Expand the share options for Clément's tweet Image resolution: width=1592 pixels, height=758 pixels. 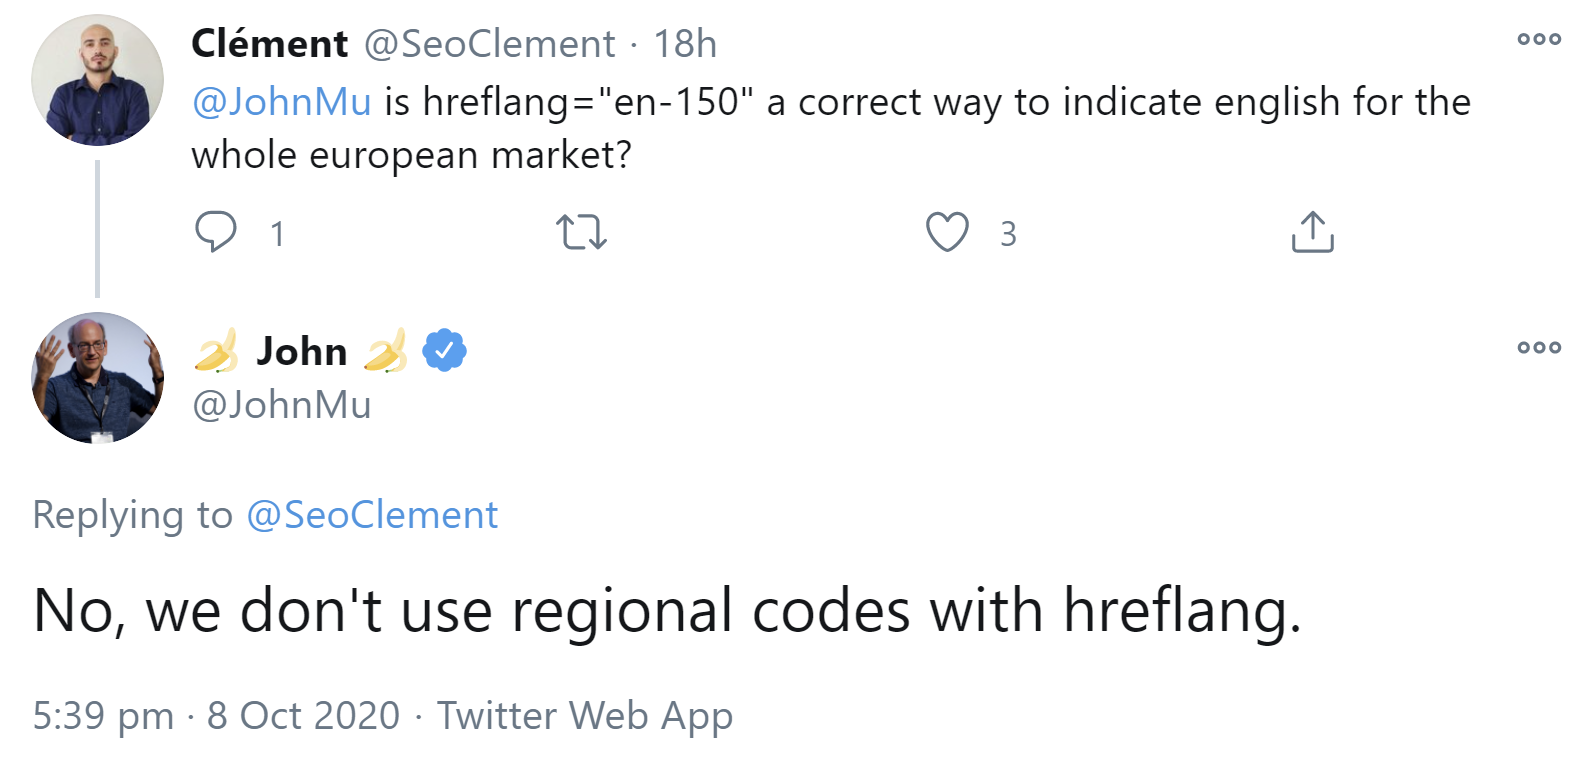[x=1314, y=232]
